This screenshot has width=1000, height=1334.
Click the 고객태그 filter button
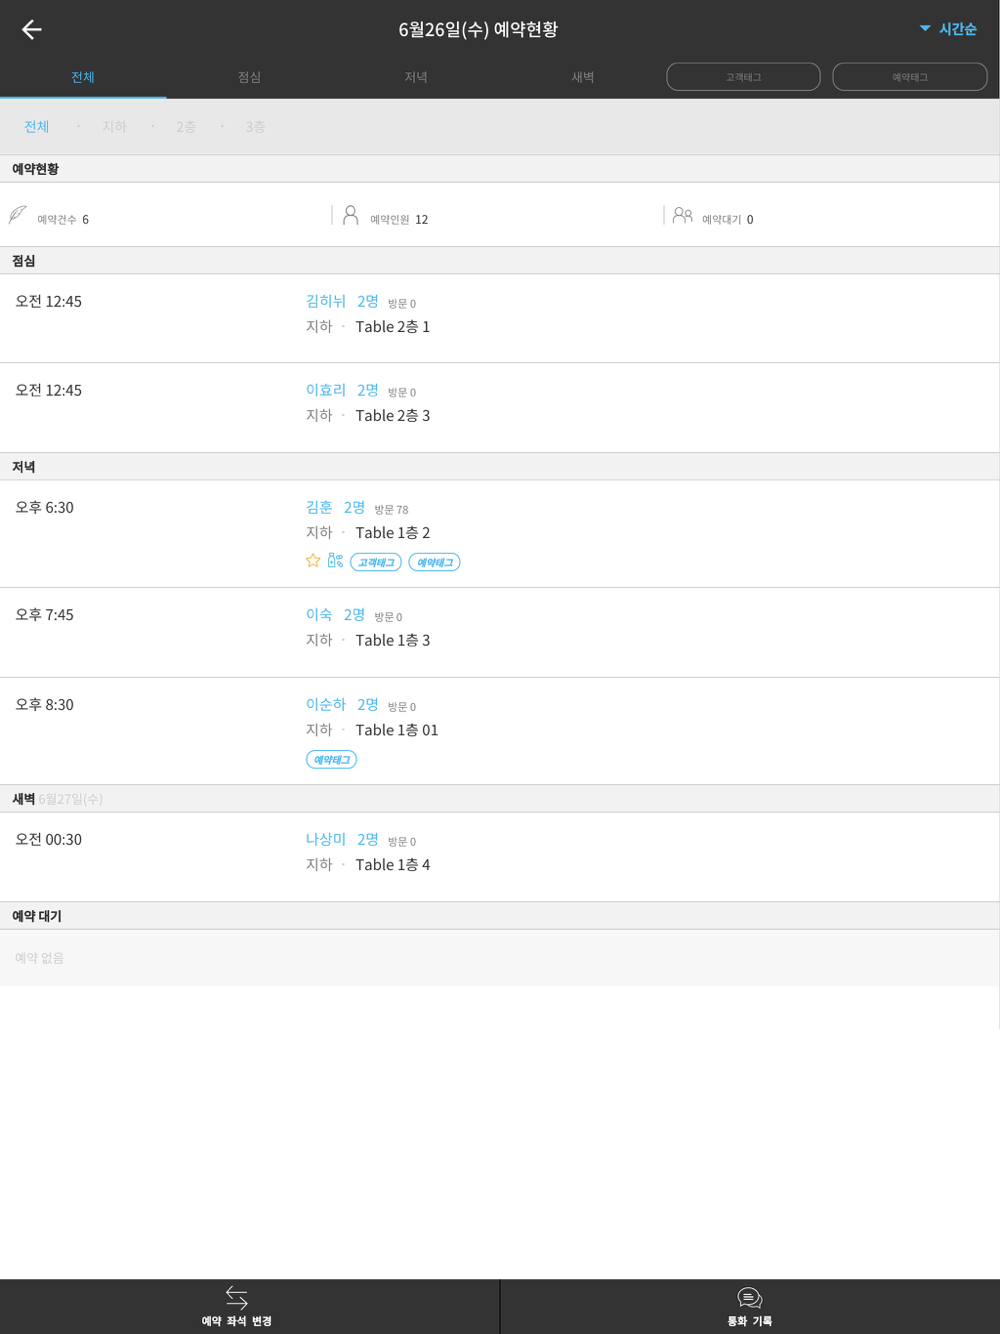[x=743, y=77]
